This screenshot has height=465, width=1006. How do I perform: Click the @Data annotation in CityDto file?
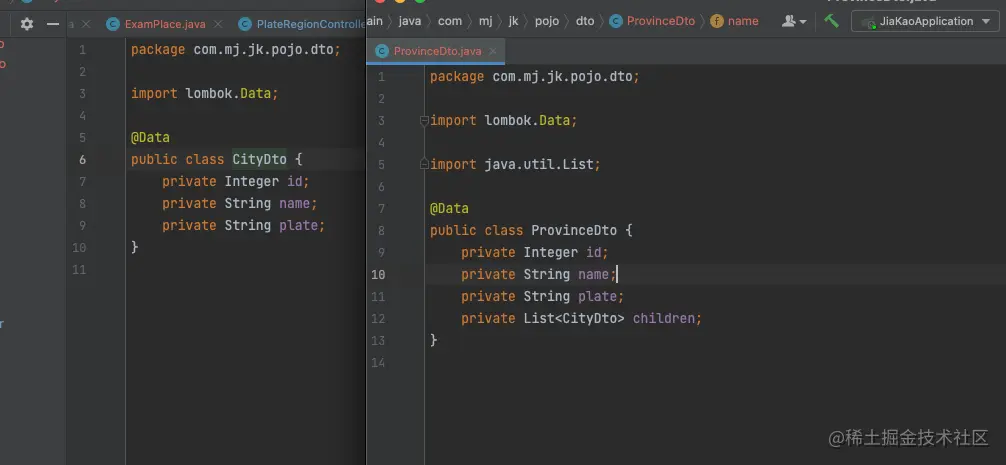pos(150,137)
